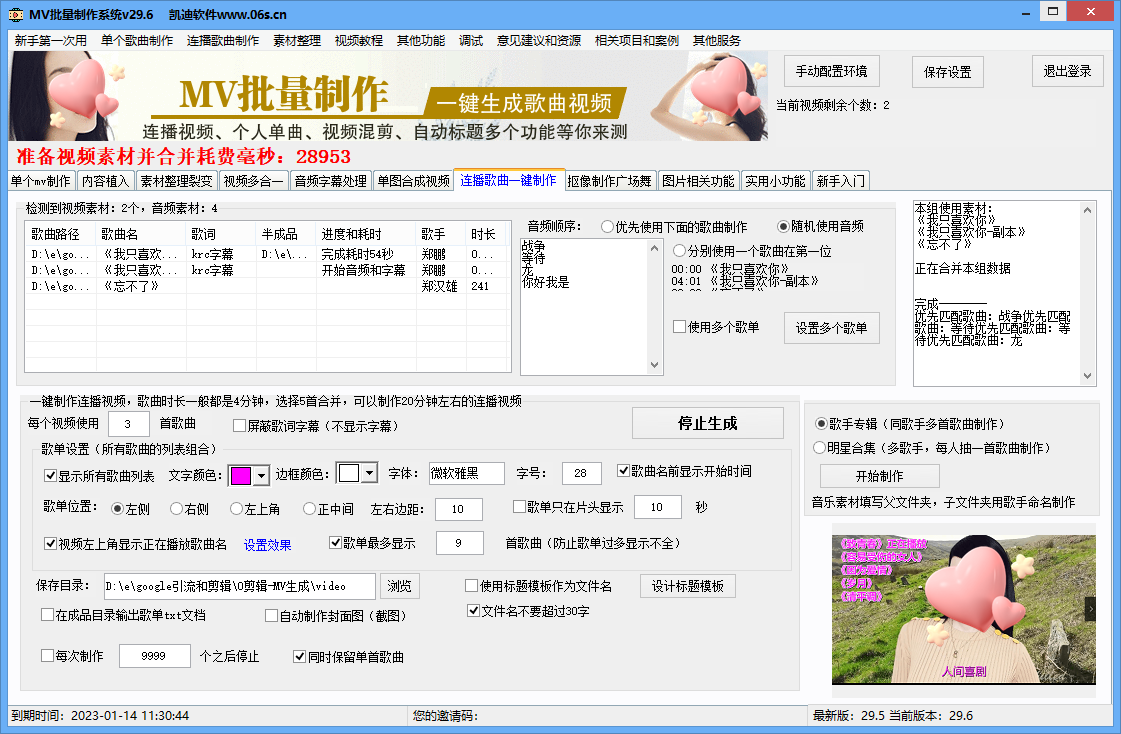Click the 字号 field showing 28

coord(581,473)
